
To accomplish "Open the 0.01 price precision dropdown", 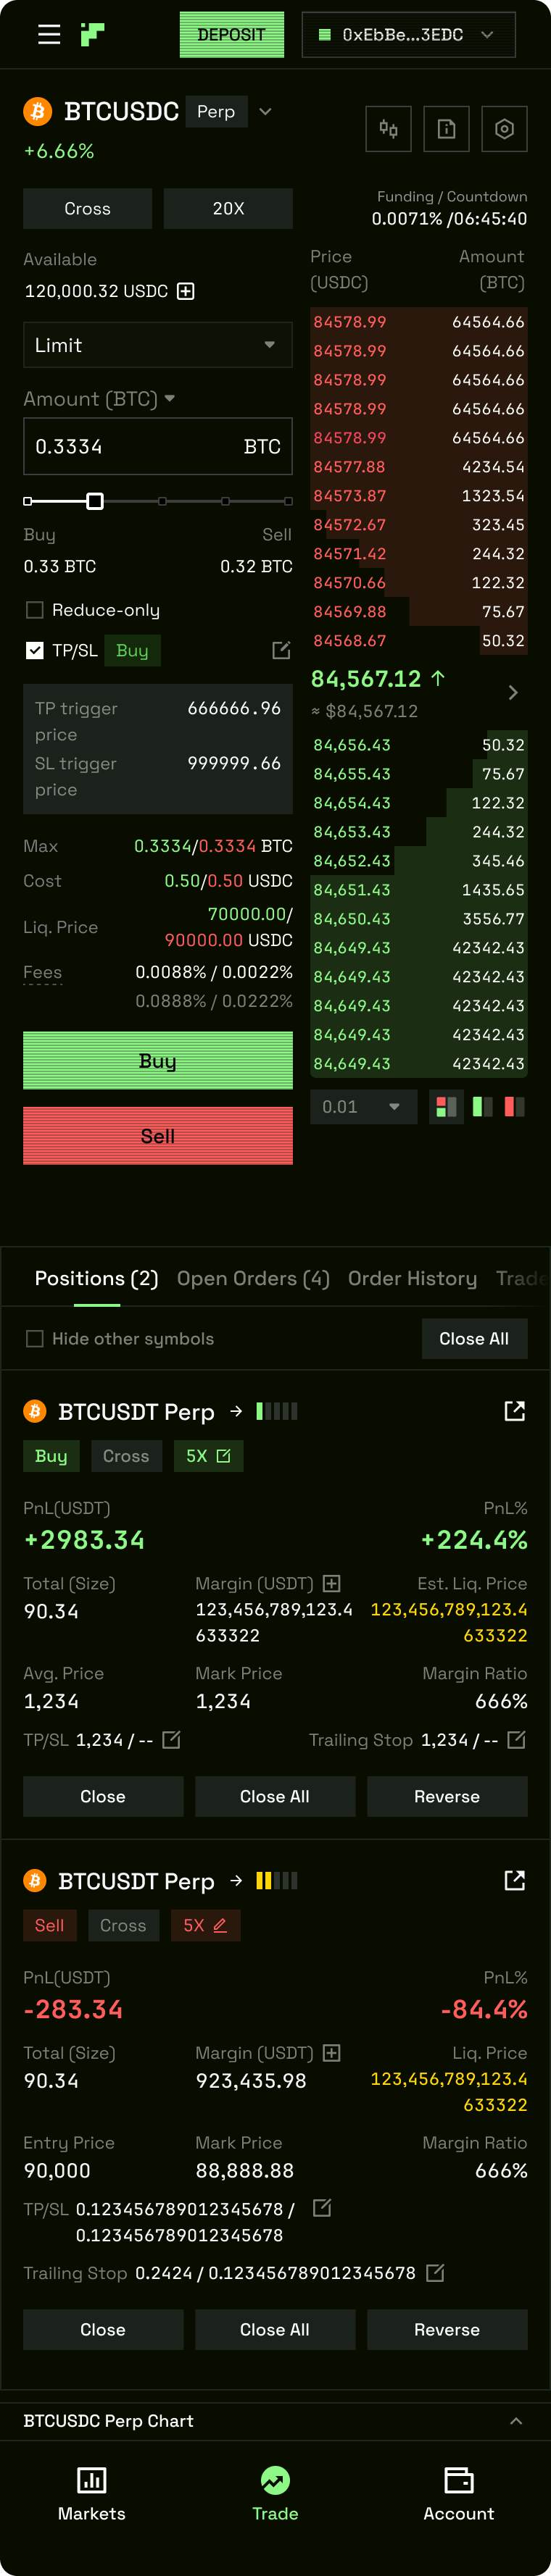I will [363, 1107].
